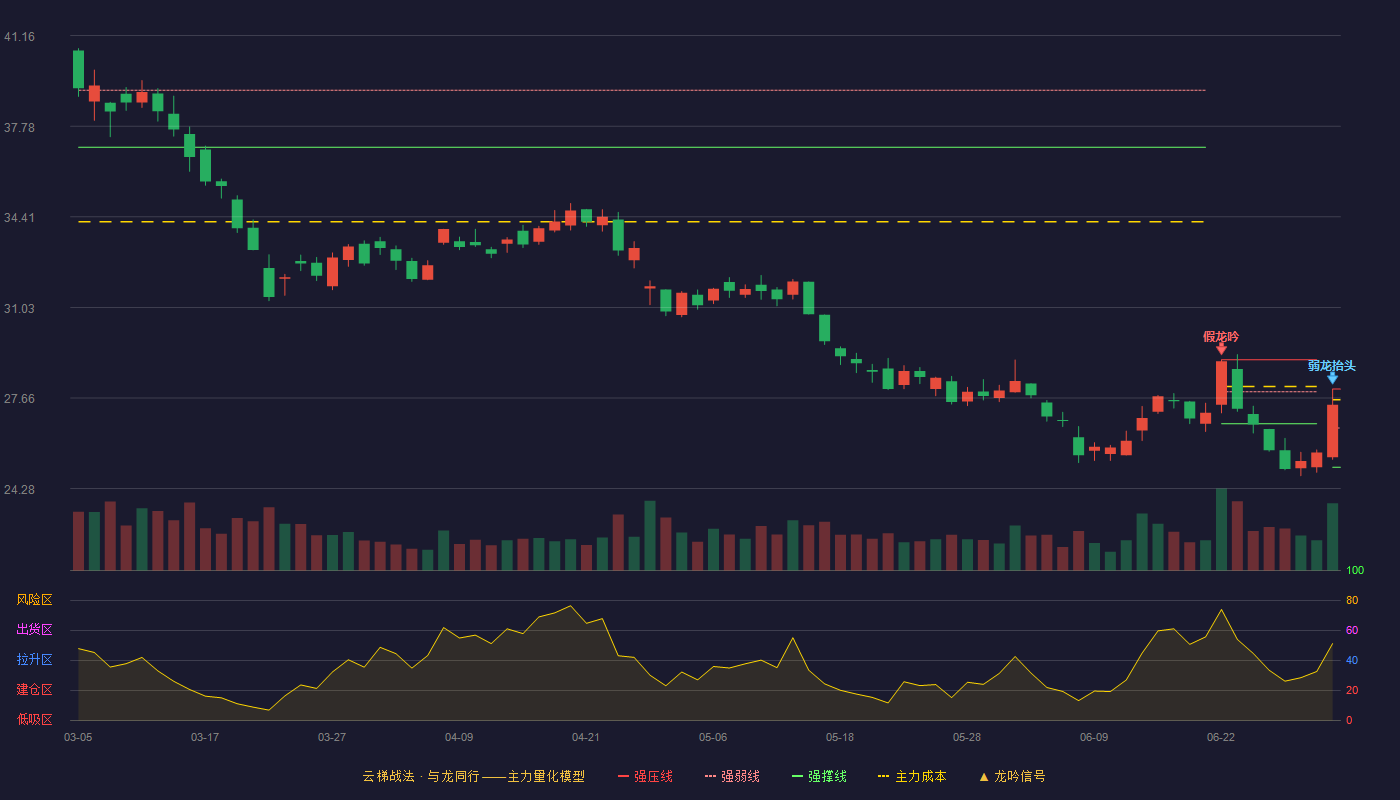Click the 建仓区 zone label

click(34, 690)
